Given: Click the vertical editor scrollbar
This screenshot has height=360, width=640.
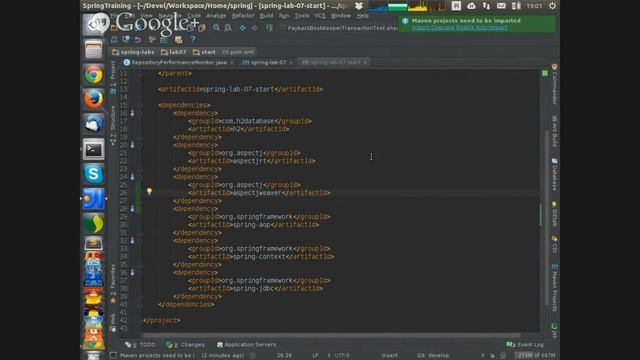Looking at the screenshot, I should [547, 218].
